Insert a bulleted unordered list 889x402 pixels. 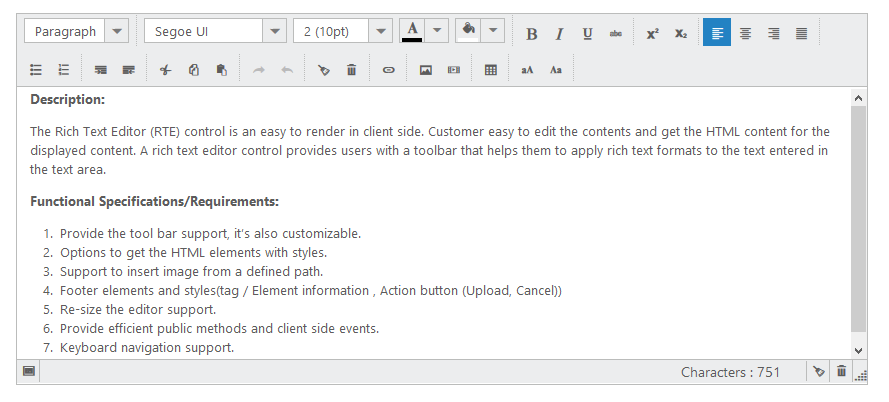(x=36, y=70)
